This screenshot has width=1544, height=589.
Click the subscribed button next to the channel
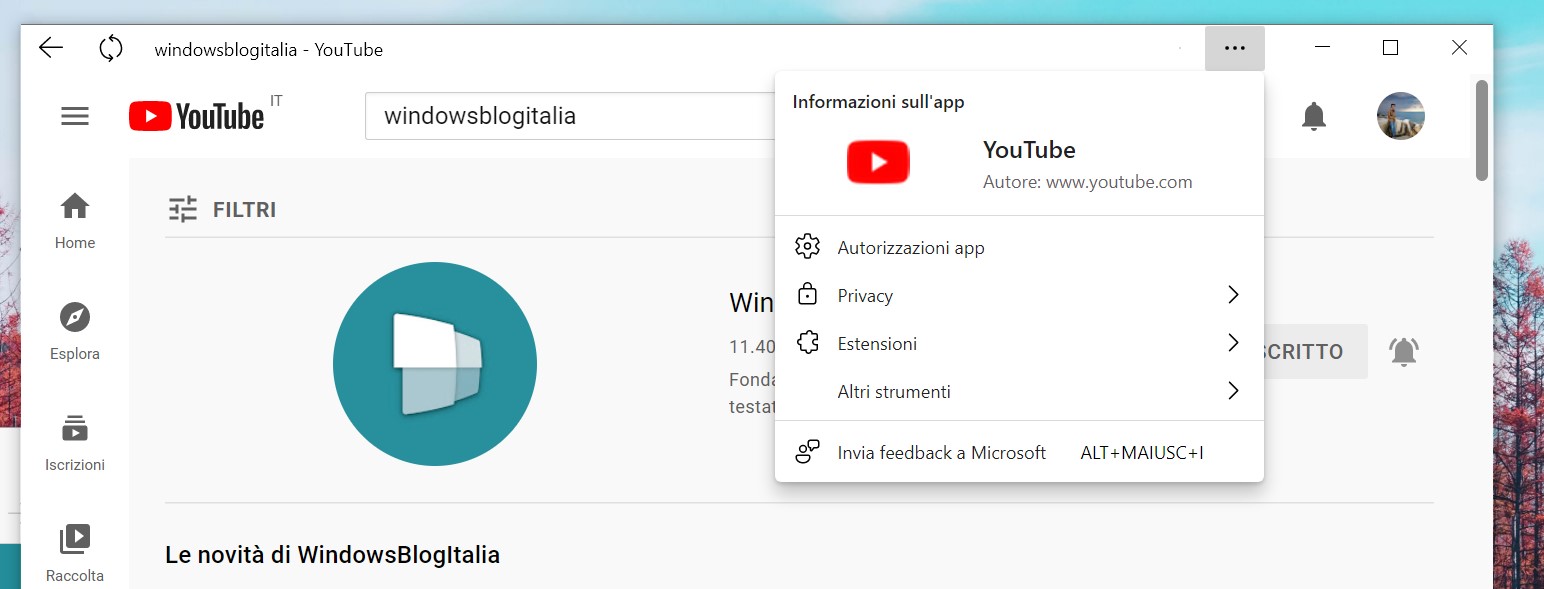pos(1315,351)
